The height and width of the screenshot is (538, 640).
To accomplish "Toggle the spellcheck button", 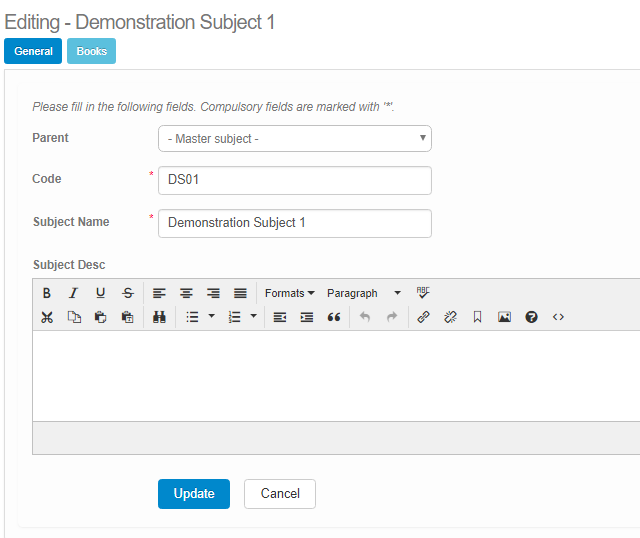I will coord(423,292).
